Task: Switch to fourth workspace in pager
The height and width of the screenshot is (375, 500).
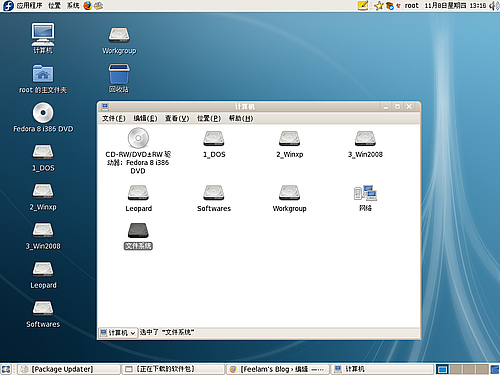Action: pyautogui.click(x=482, y=369)
